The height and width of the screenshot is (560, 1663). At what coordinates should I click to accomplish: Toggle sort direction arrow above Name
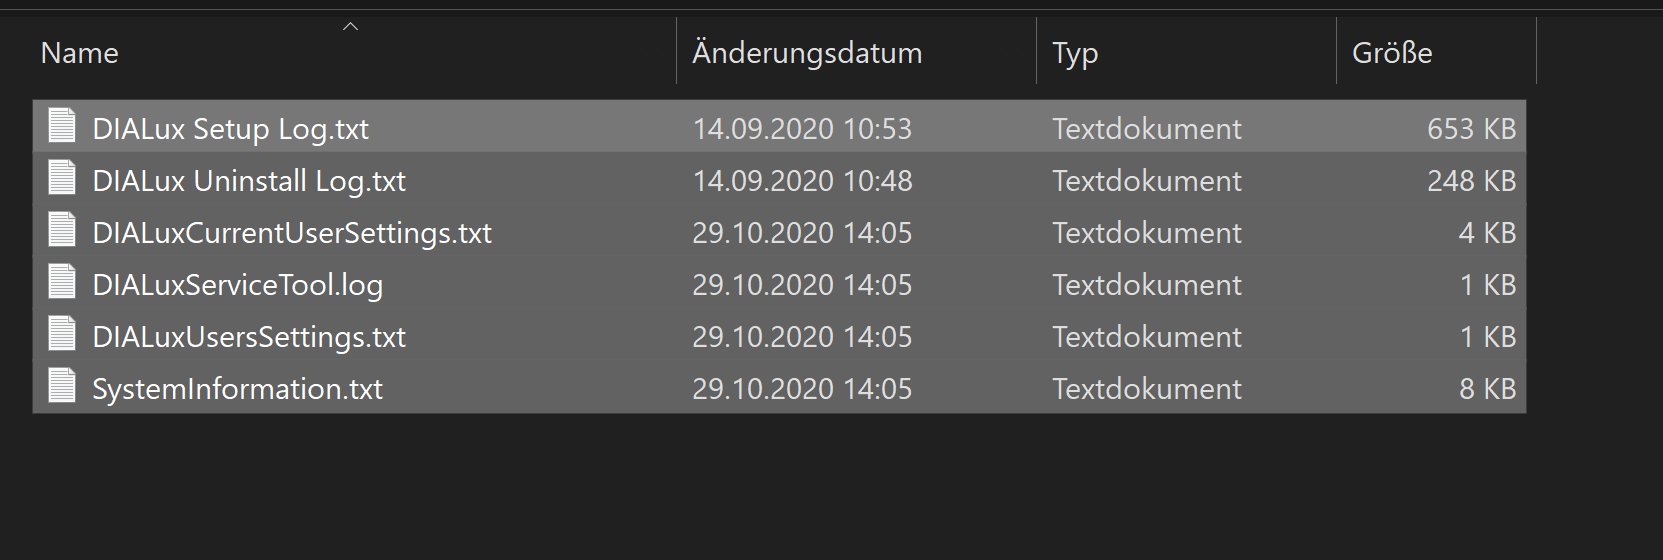point(350,27)
